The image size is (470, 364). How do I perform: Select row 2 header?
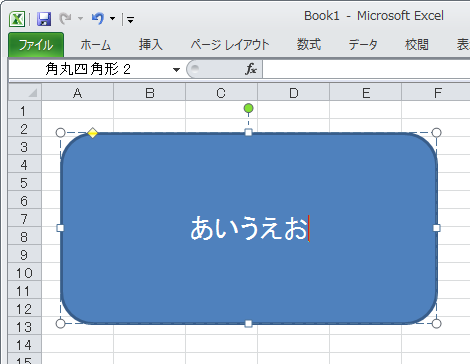pos(25,128)
